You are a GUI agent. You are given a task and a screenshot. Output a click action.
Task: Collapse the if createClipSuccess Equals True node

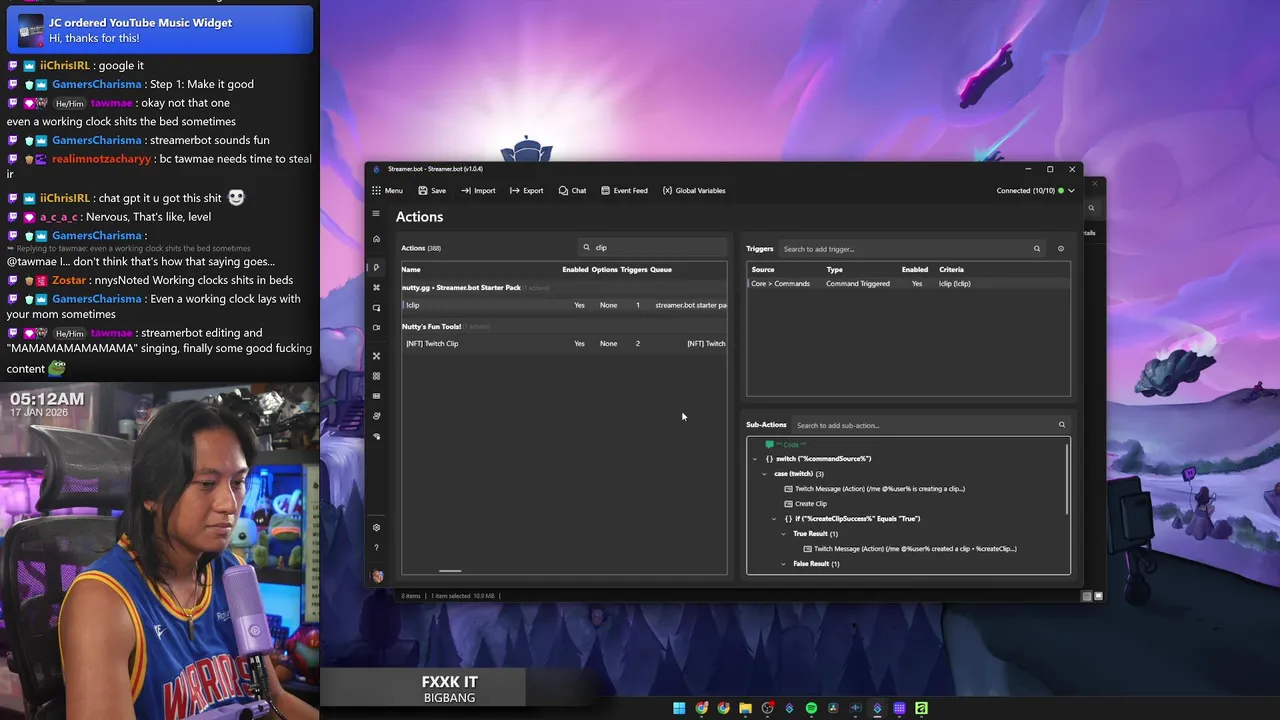pos(774,519)
